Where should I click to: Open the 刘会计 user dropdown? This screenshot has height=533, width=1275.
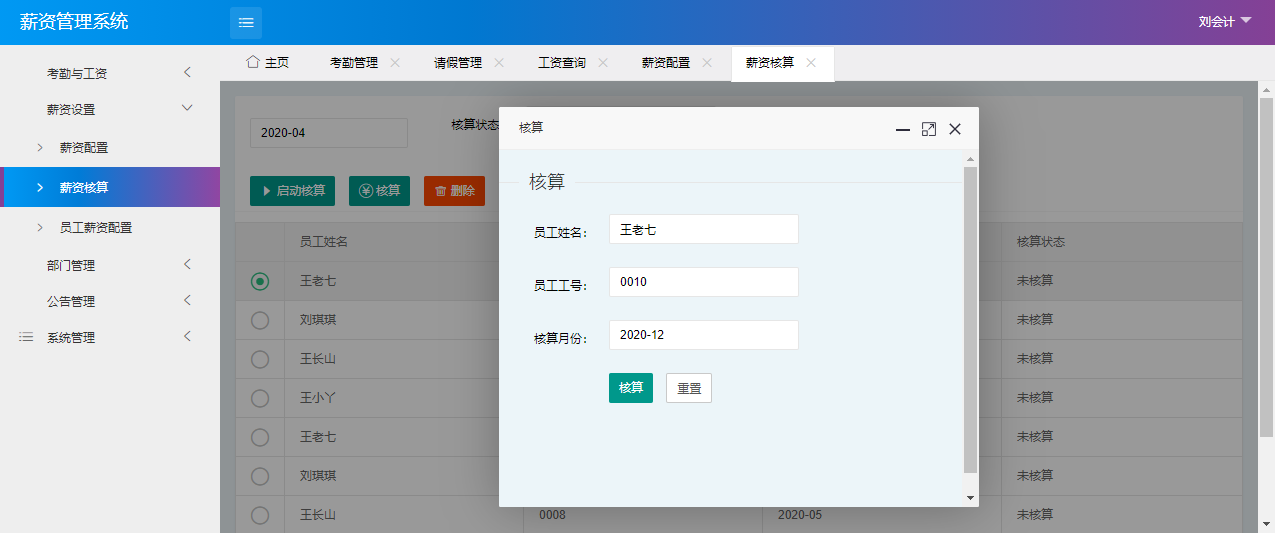[x=1224, y=22]
